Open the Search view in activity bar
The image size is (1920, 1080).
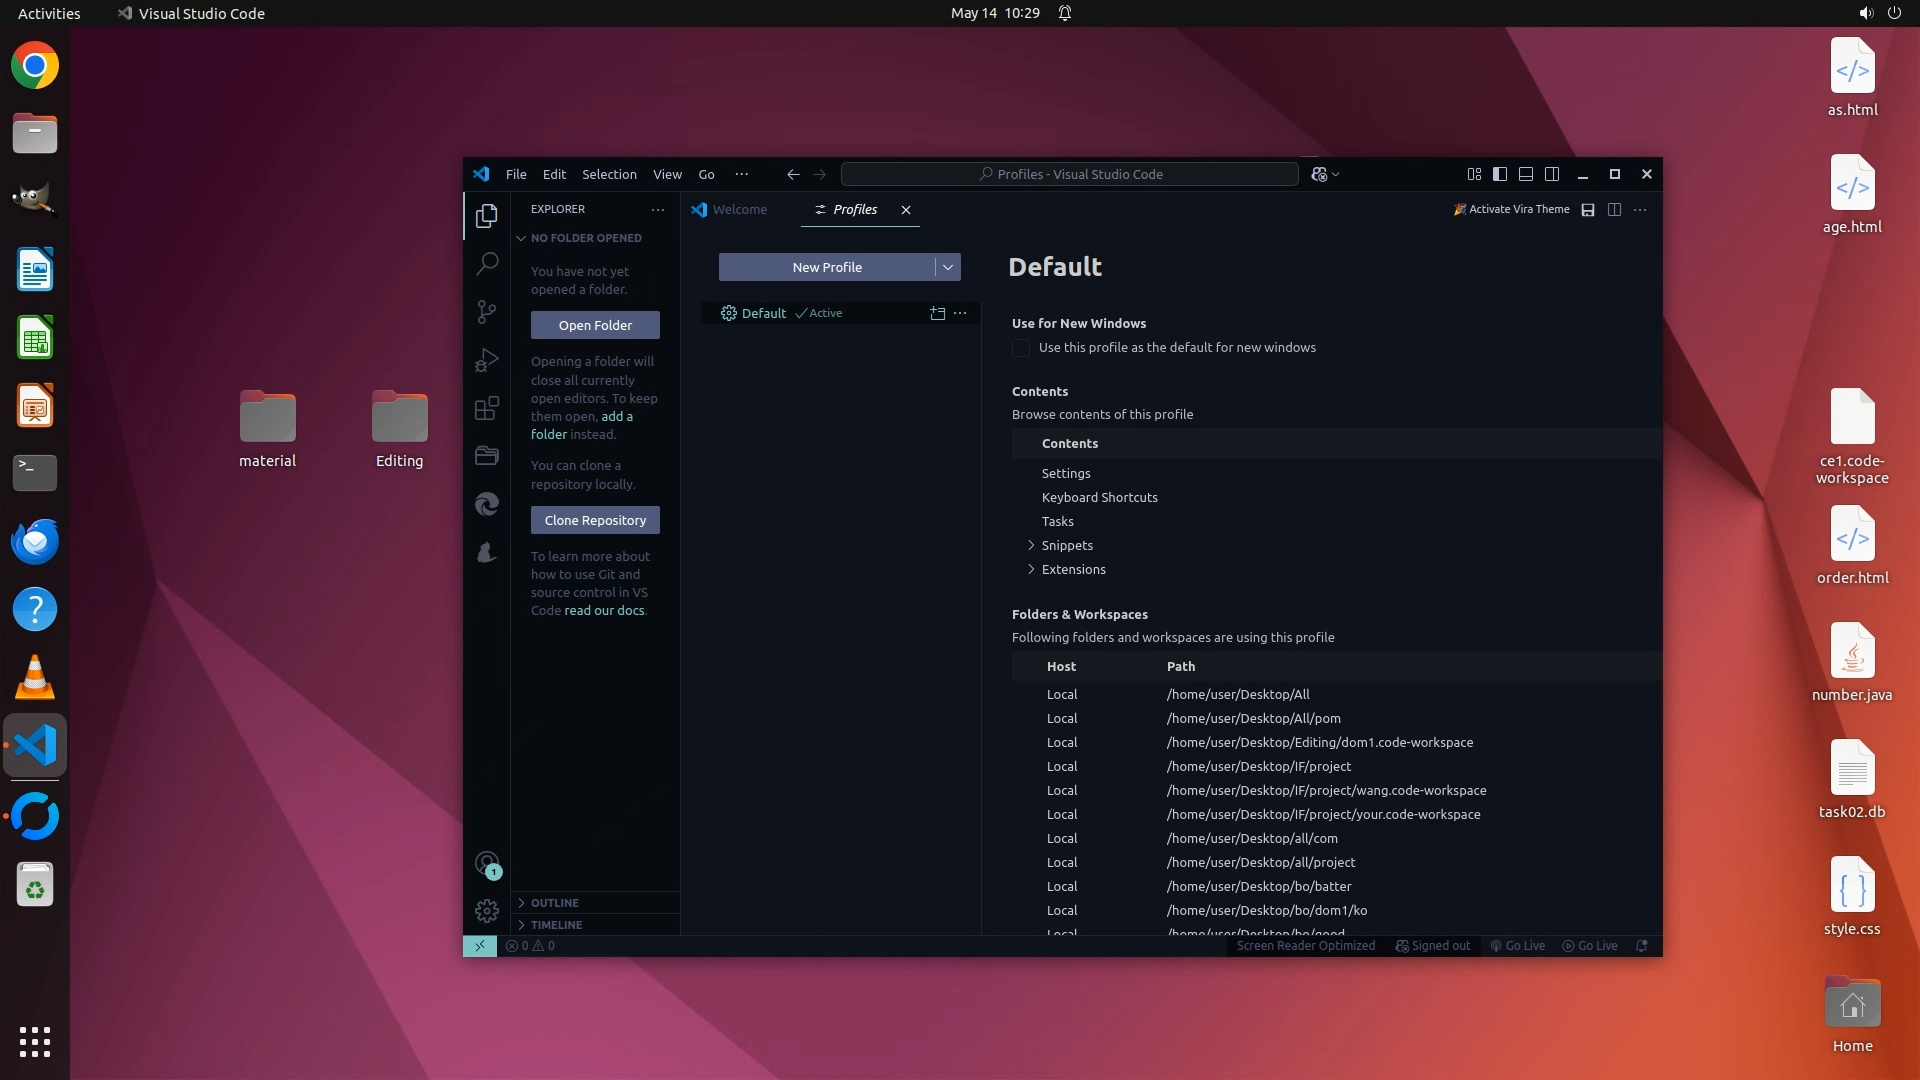click(487, 264)
